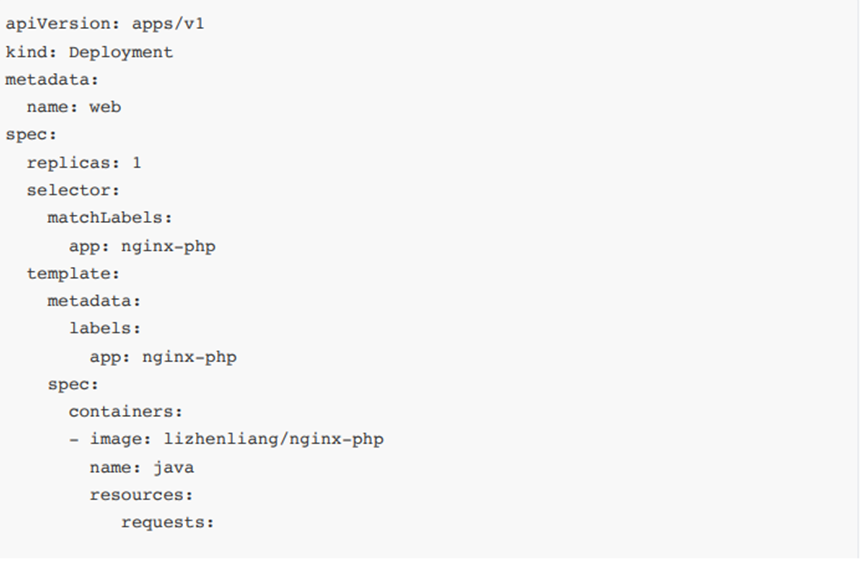Click the apps/v1 value

(168, 24)
